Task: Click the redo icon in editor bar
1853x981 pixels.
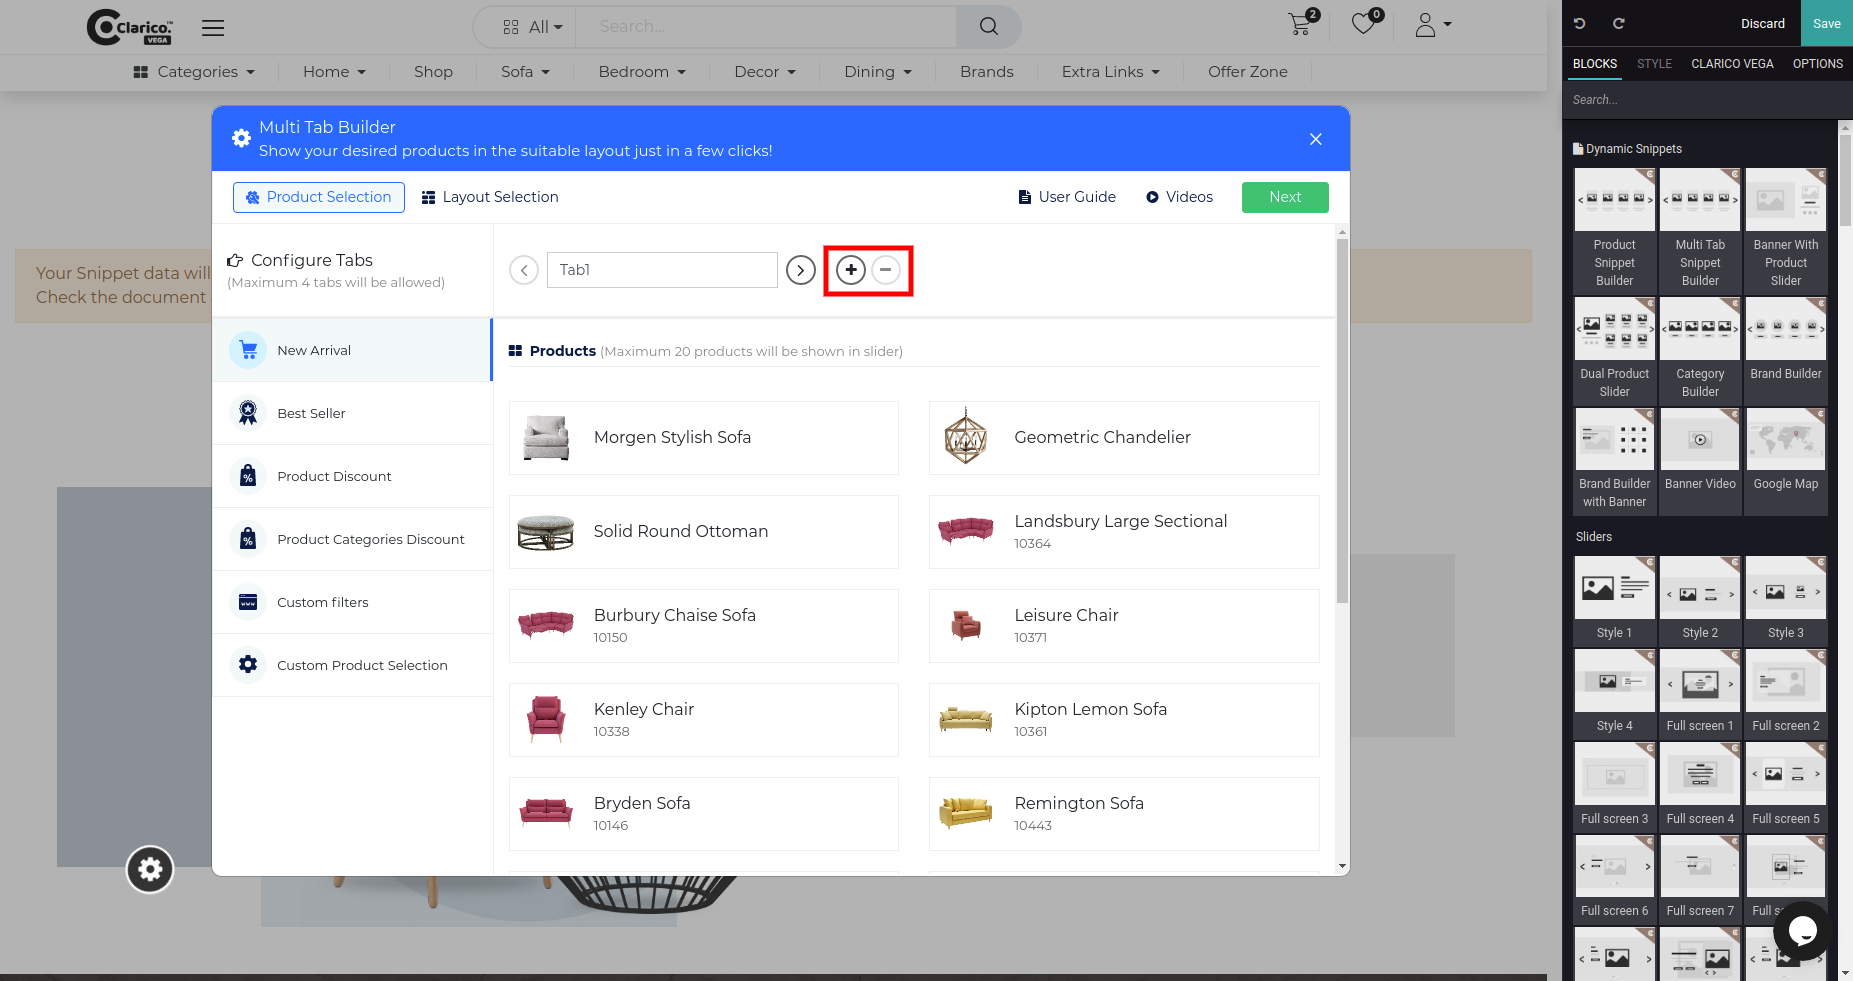Action: click(1619, 23)
